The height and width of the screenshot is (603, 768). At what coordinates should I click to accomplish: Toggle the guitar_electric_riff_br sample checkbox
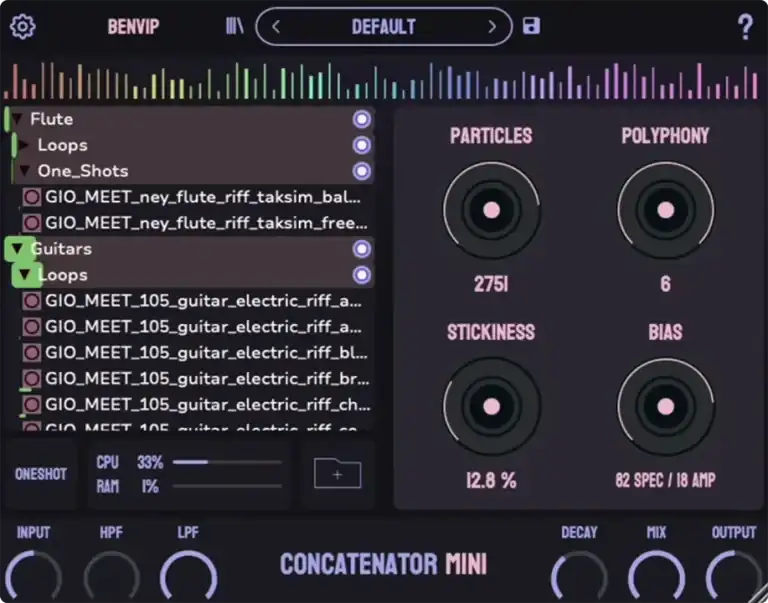coord(32,379)
